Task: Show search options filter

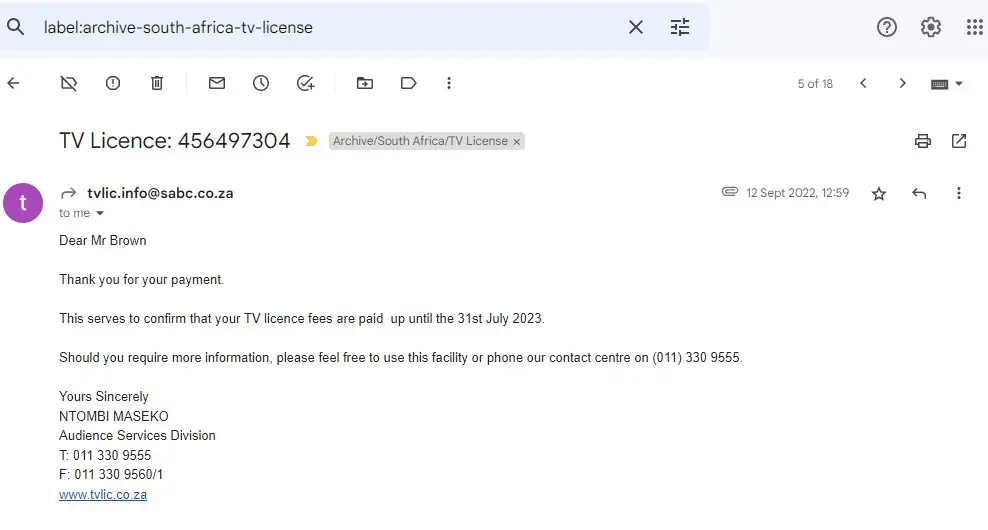Action: tap(680, 27)
